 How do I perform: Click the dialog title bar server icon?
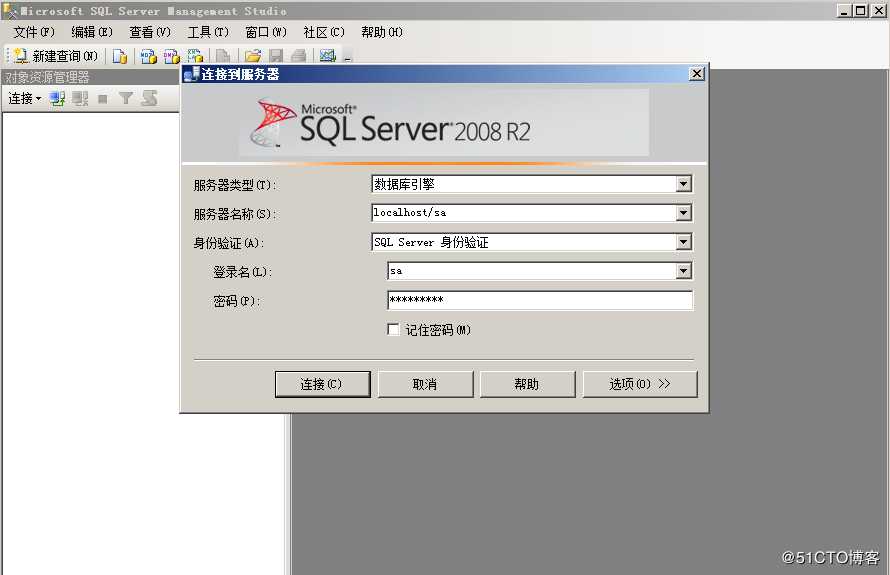(x=191, y=74)
